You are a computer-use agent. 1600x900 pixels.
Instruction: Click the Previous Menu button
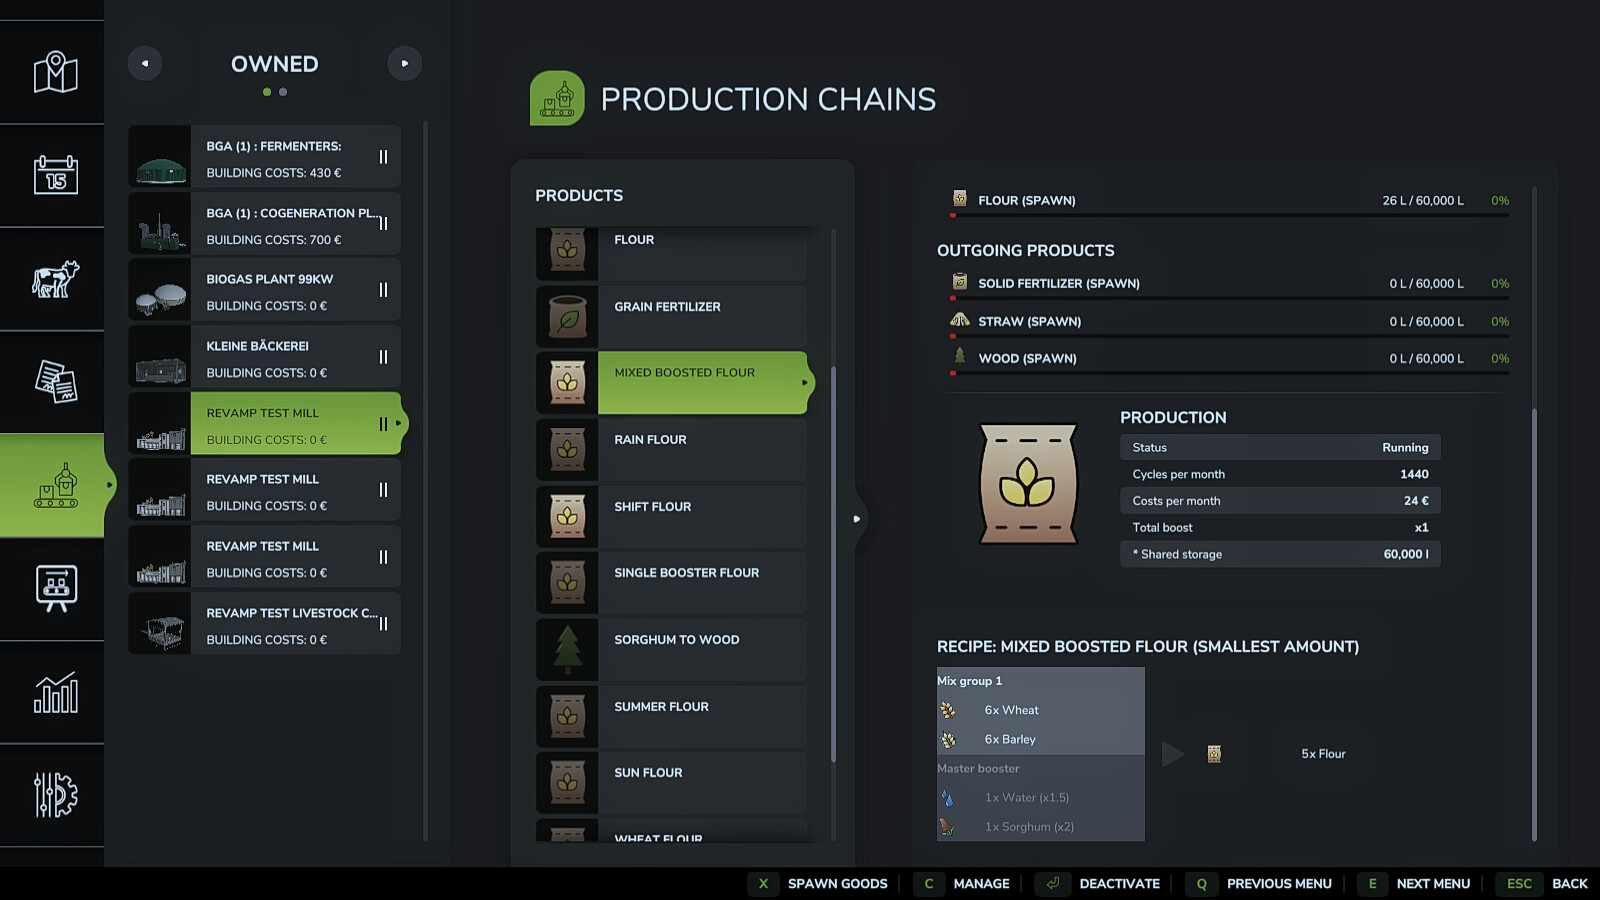point(1260,884)
